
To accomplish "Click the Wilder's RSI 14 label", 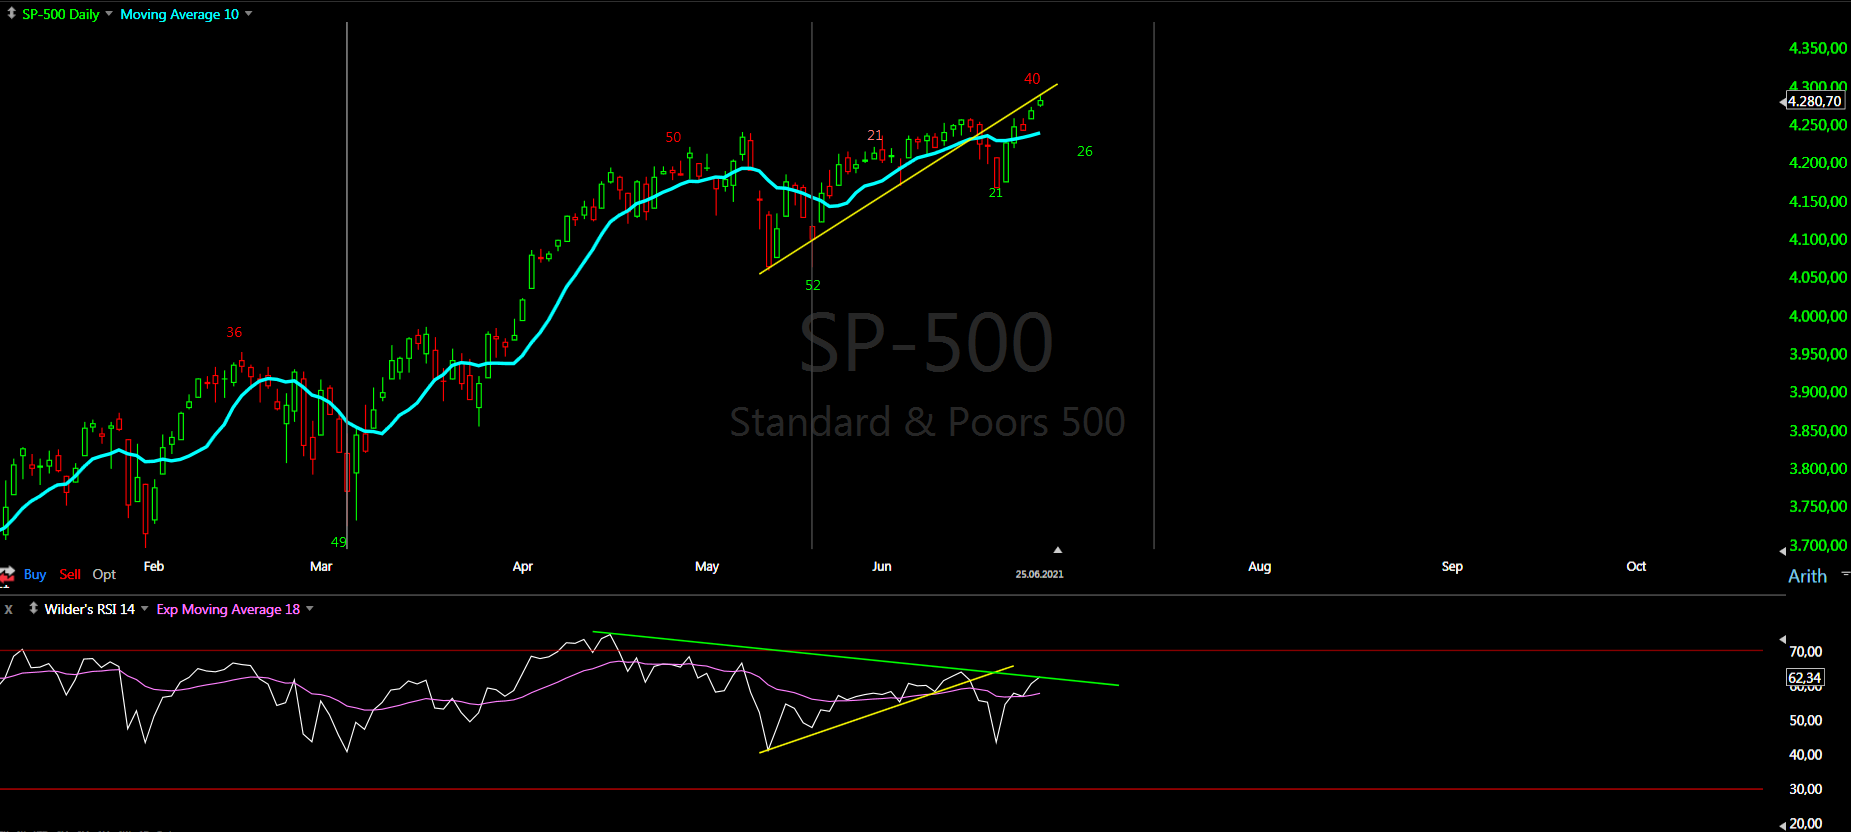I will (90, 609).
